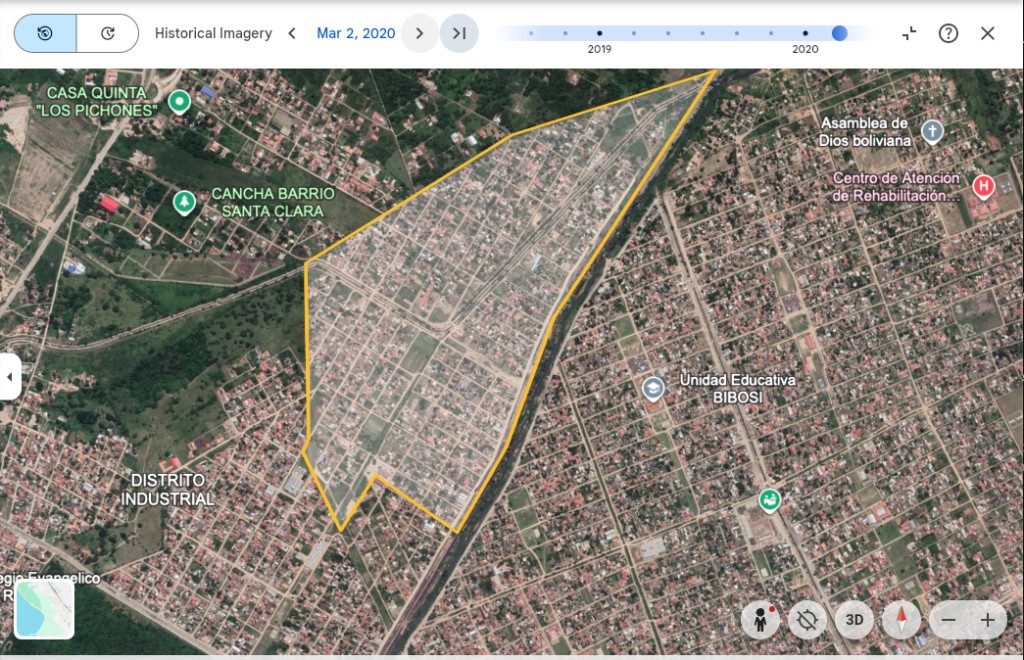Click the my location icon
The height and width of the screenshot is (660, 1024).
[807, 620]
